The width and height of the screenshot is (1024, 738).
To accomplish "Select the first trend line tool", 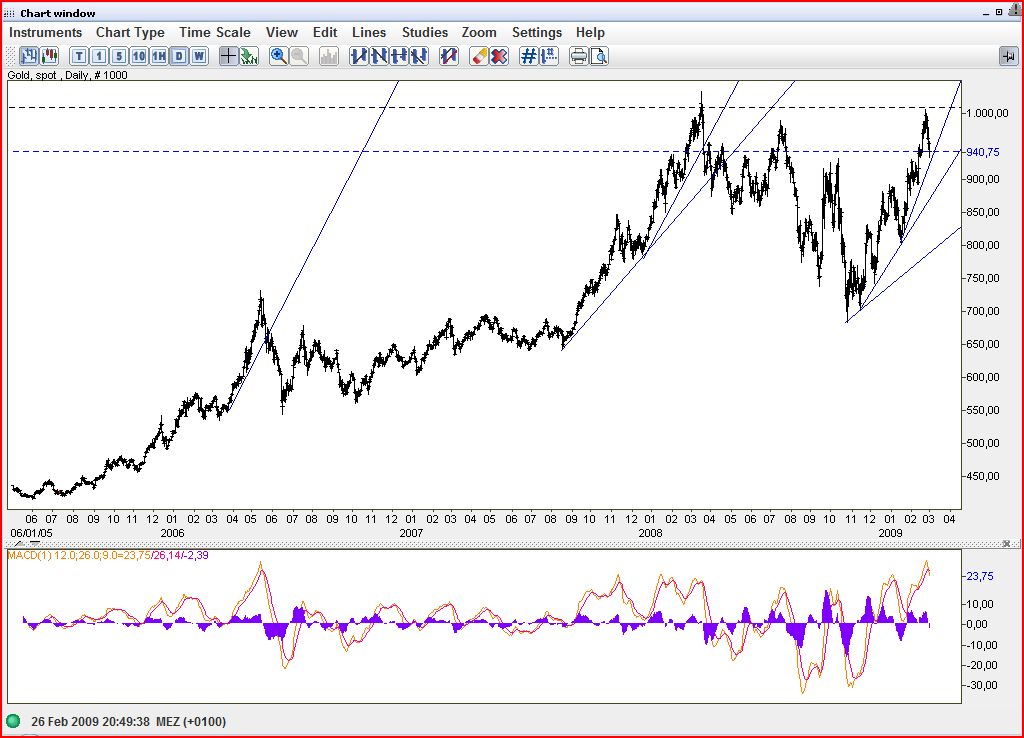I will (x=359, y=56).
